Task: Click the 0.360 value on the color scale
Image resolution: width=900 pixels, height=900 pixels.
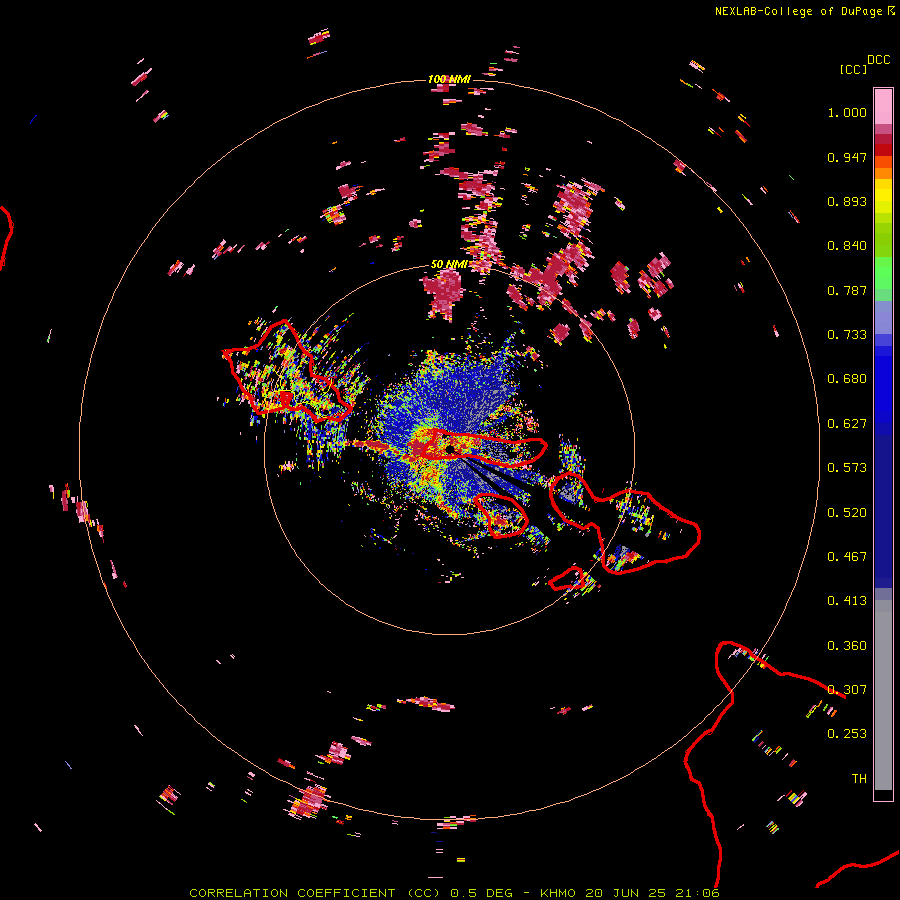Action: pyautogui.click(x=847, y=646)
